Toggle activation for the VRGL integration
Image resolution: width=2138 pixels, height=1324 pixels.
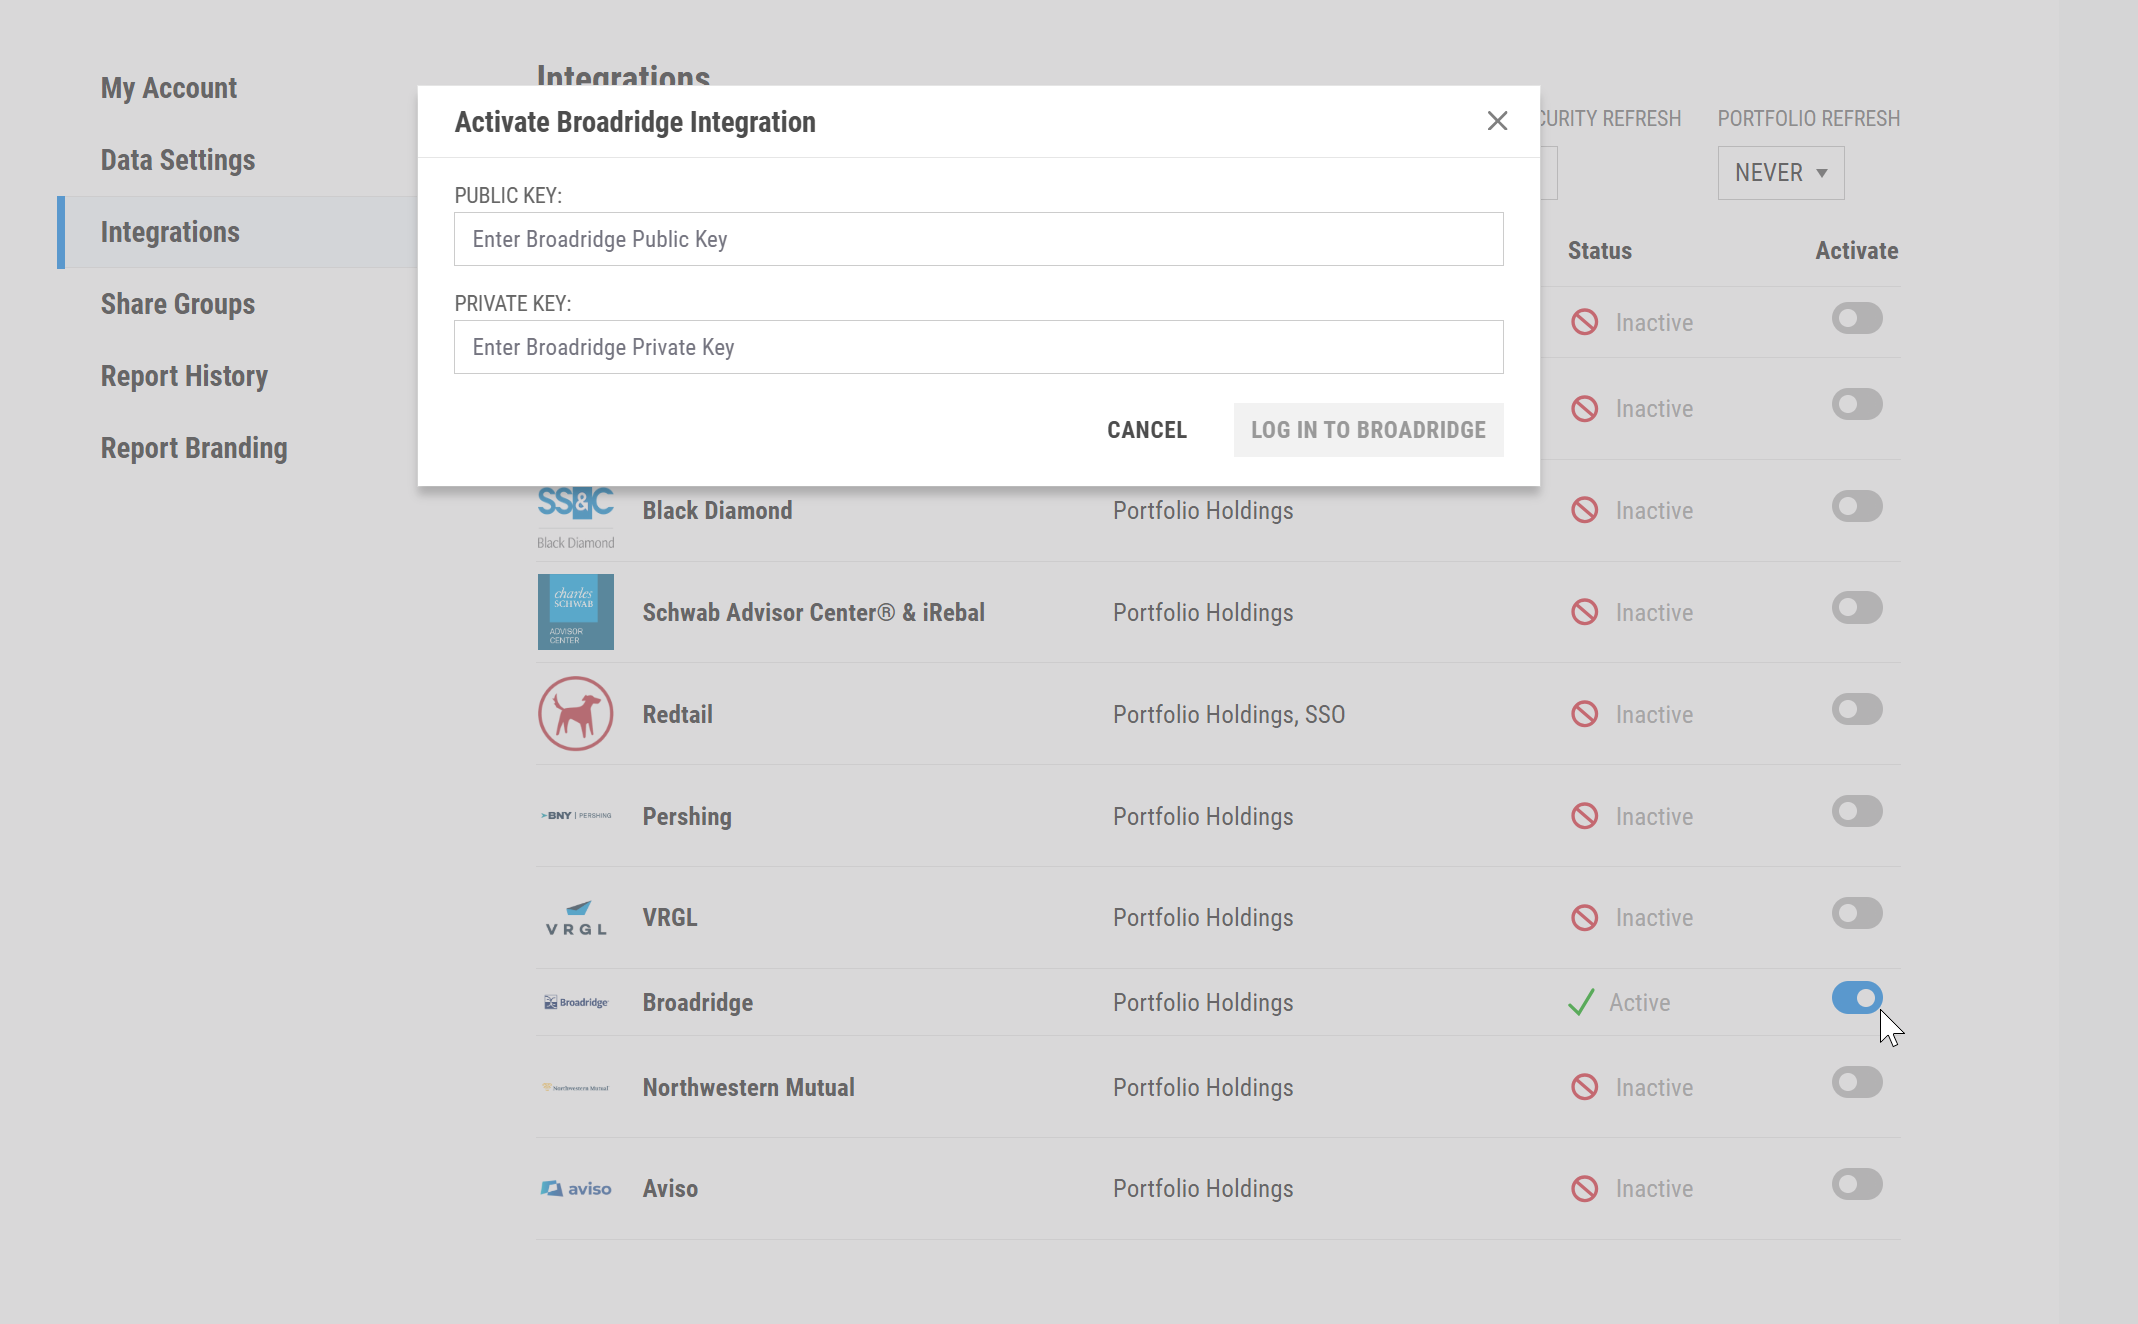point(1857,913)
